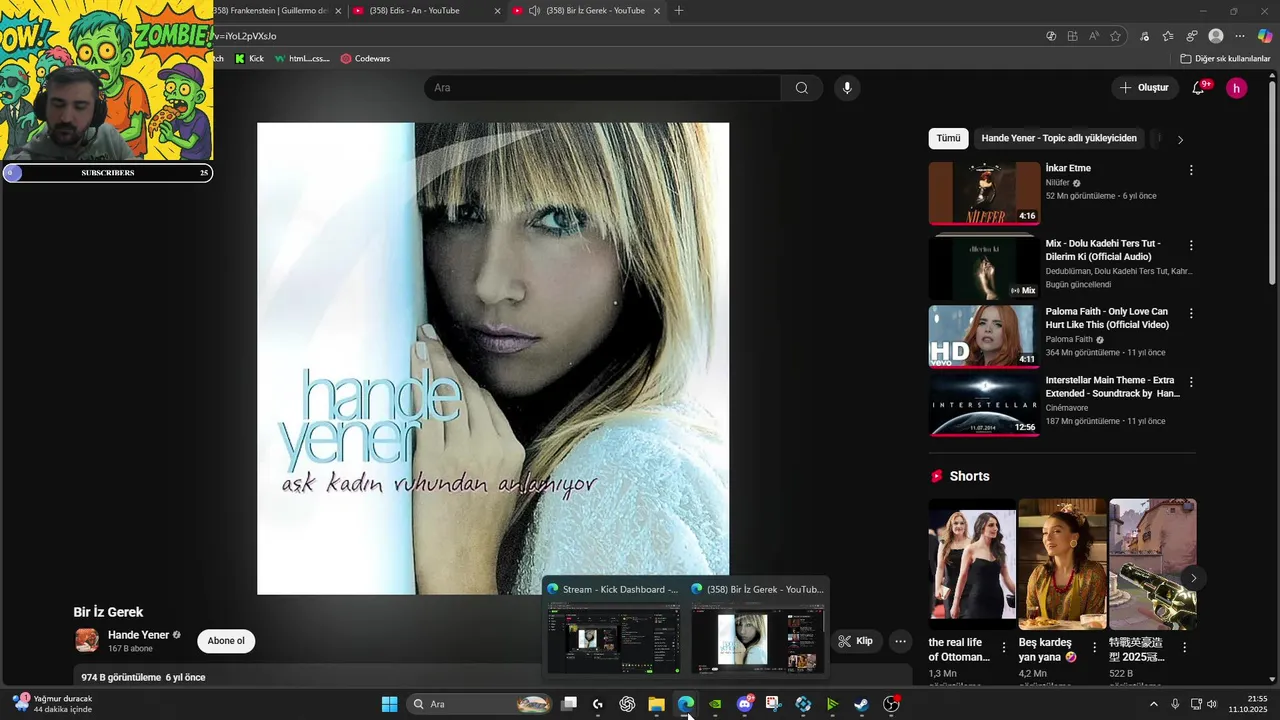Open options menu for İnkar Etme video
Screen dimensions: 1280x720
click(1191, 170)
